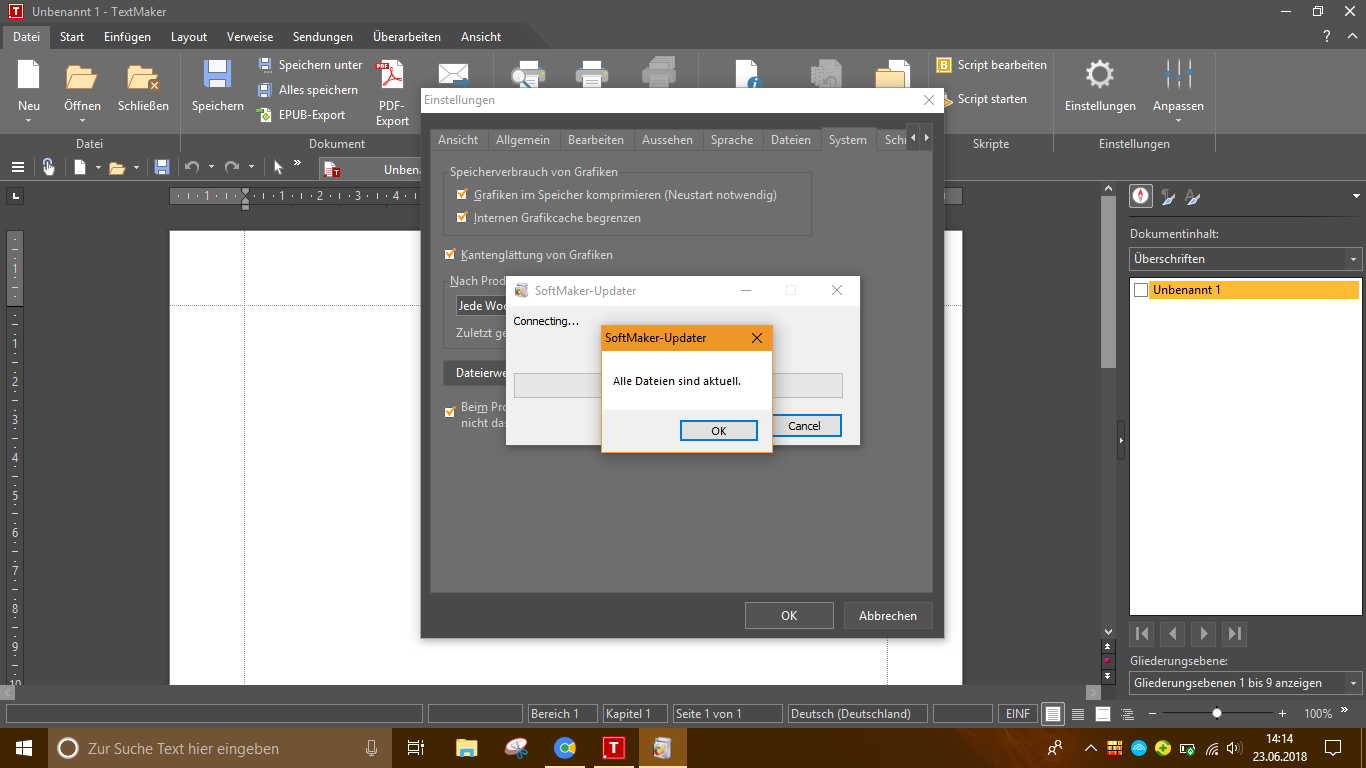The image size is (1366, 768).
Task: Open the Sendungen ribbon tab
Action: [324, 37]
